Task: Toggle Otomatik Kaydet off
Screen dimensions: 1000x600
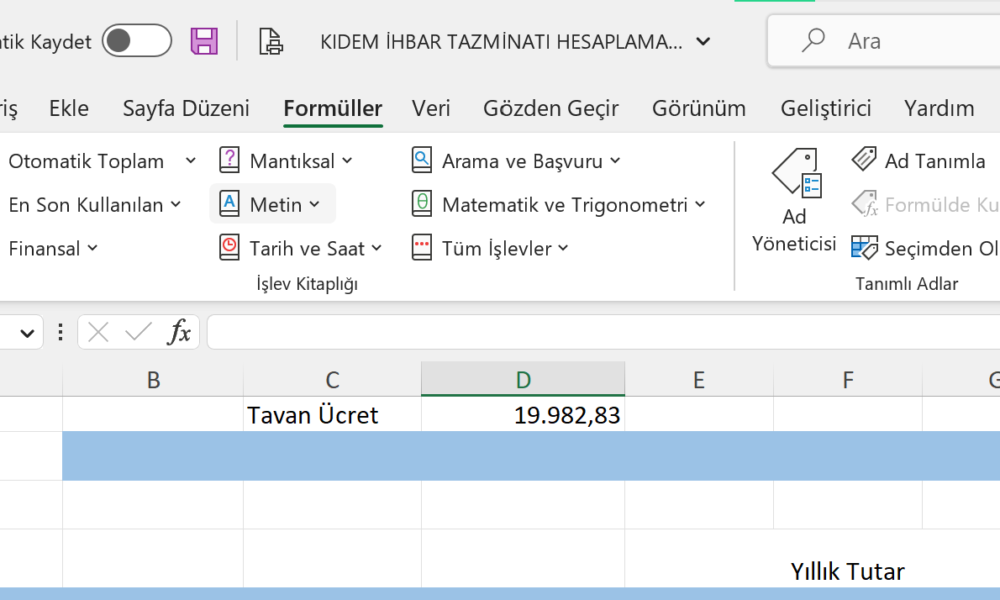Action: pos(136,40)
